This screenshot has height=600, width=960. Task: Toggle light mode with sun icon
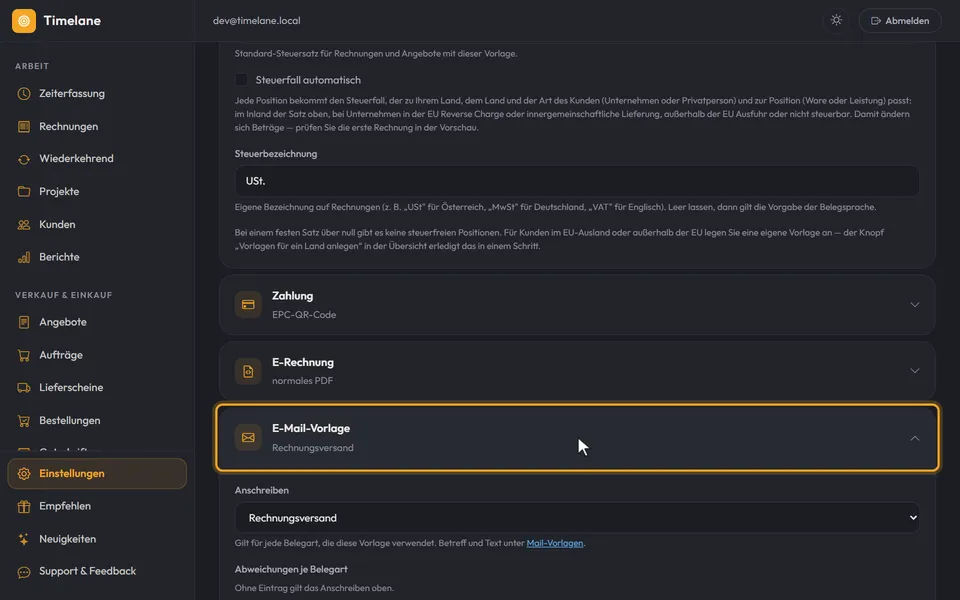(x=836, y=20)
